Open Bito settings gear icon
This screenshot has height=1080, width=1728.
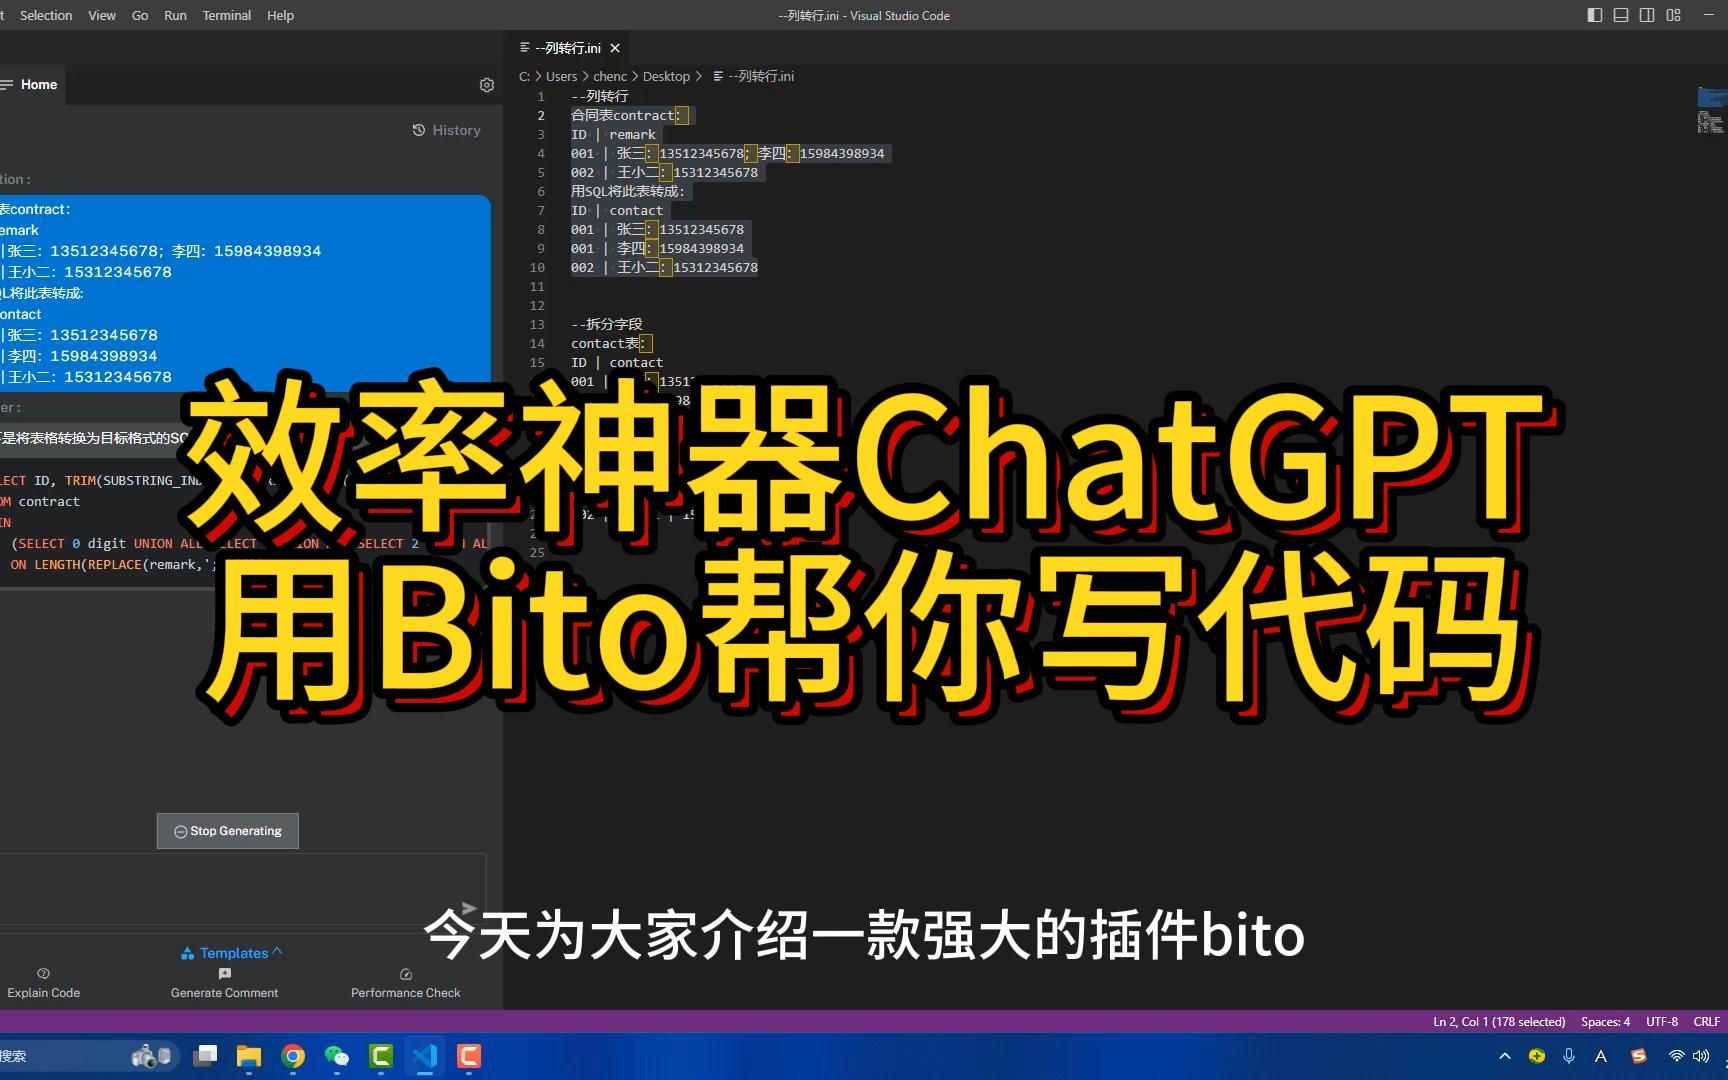point(487,85)
